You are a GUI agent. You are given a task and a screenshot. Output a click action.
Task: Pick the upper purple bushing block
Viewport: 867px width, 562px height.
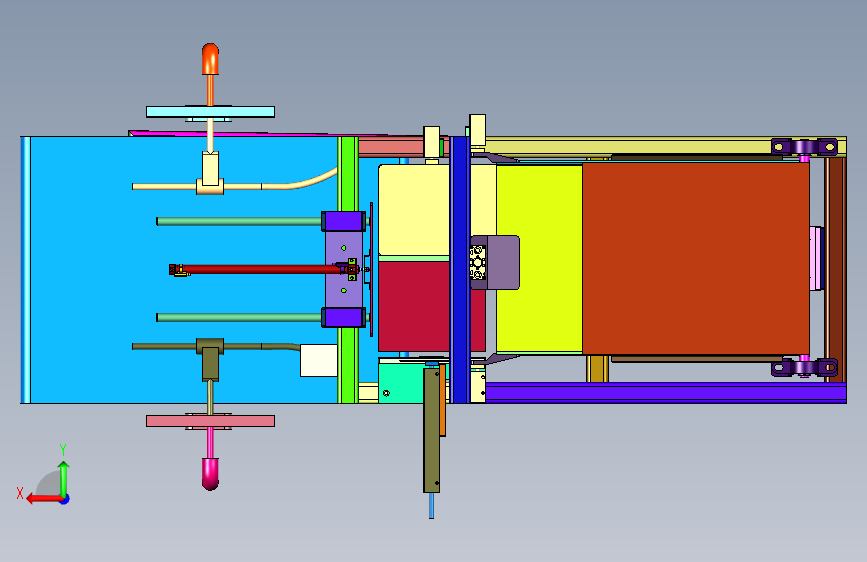[343, 221]
